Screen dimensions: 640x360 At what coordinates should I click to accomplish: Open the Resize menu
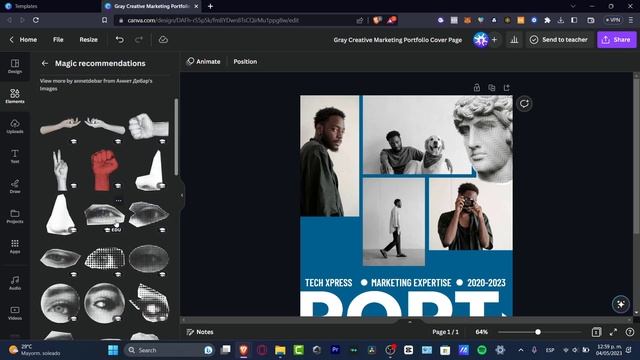coord(88,40)
